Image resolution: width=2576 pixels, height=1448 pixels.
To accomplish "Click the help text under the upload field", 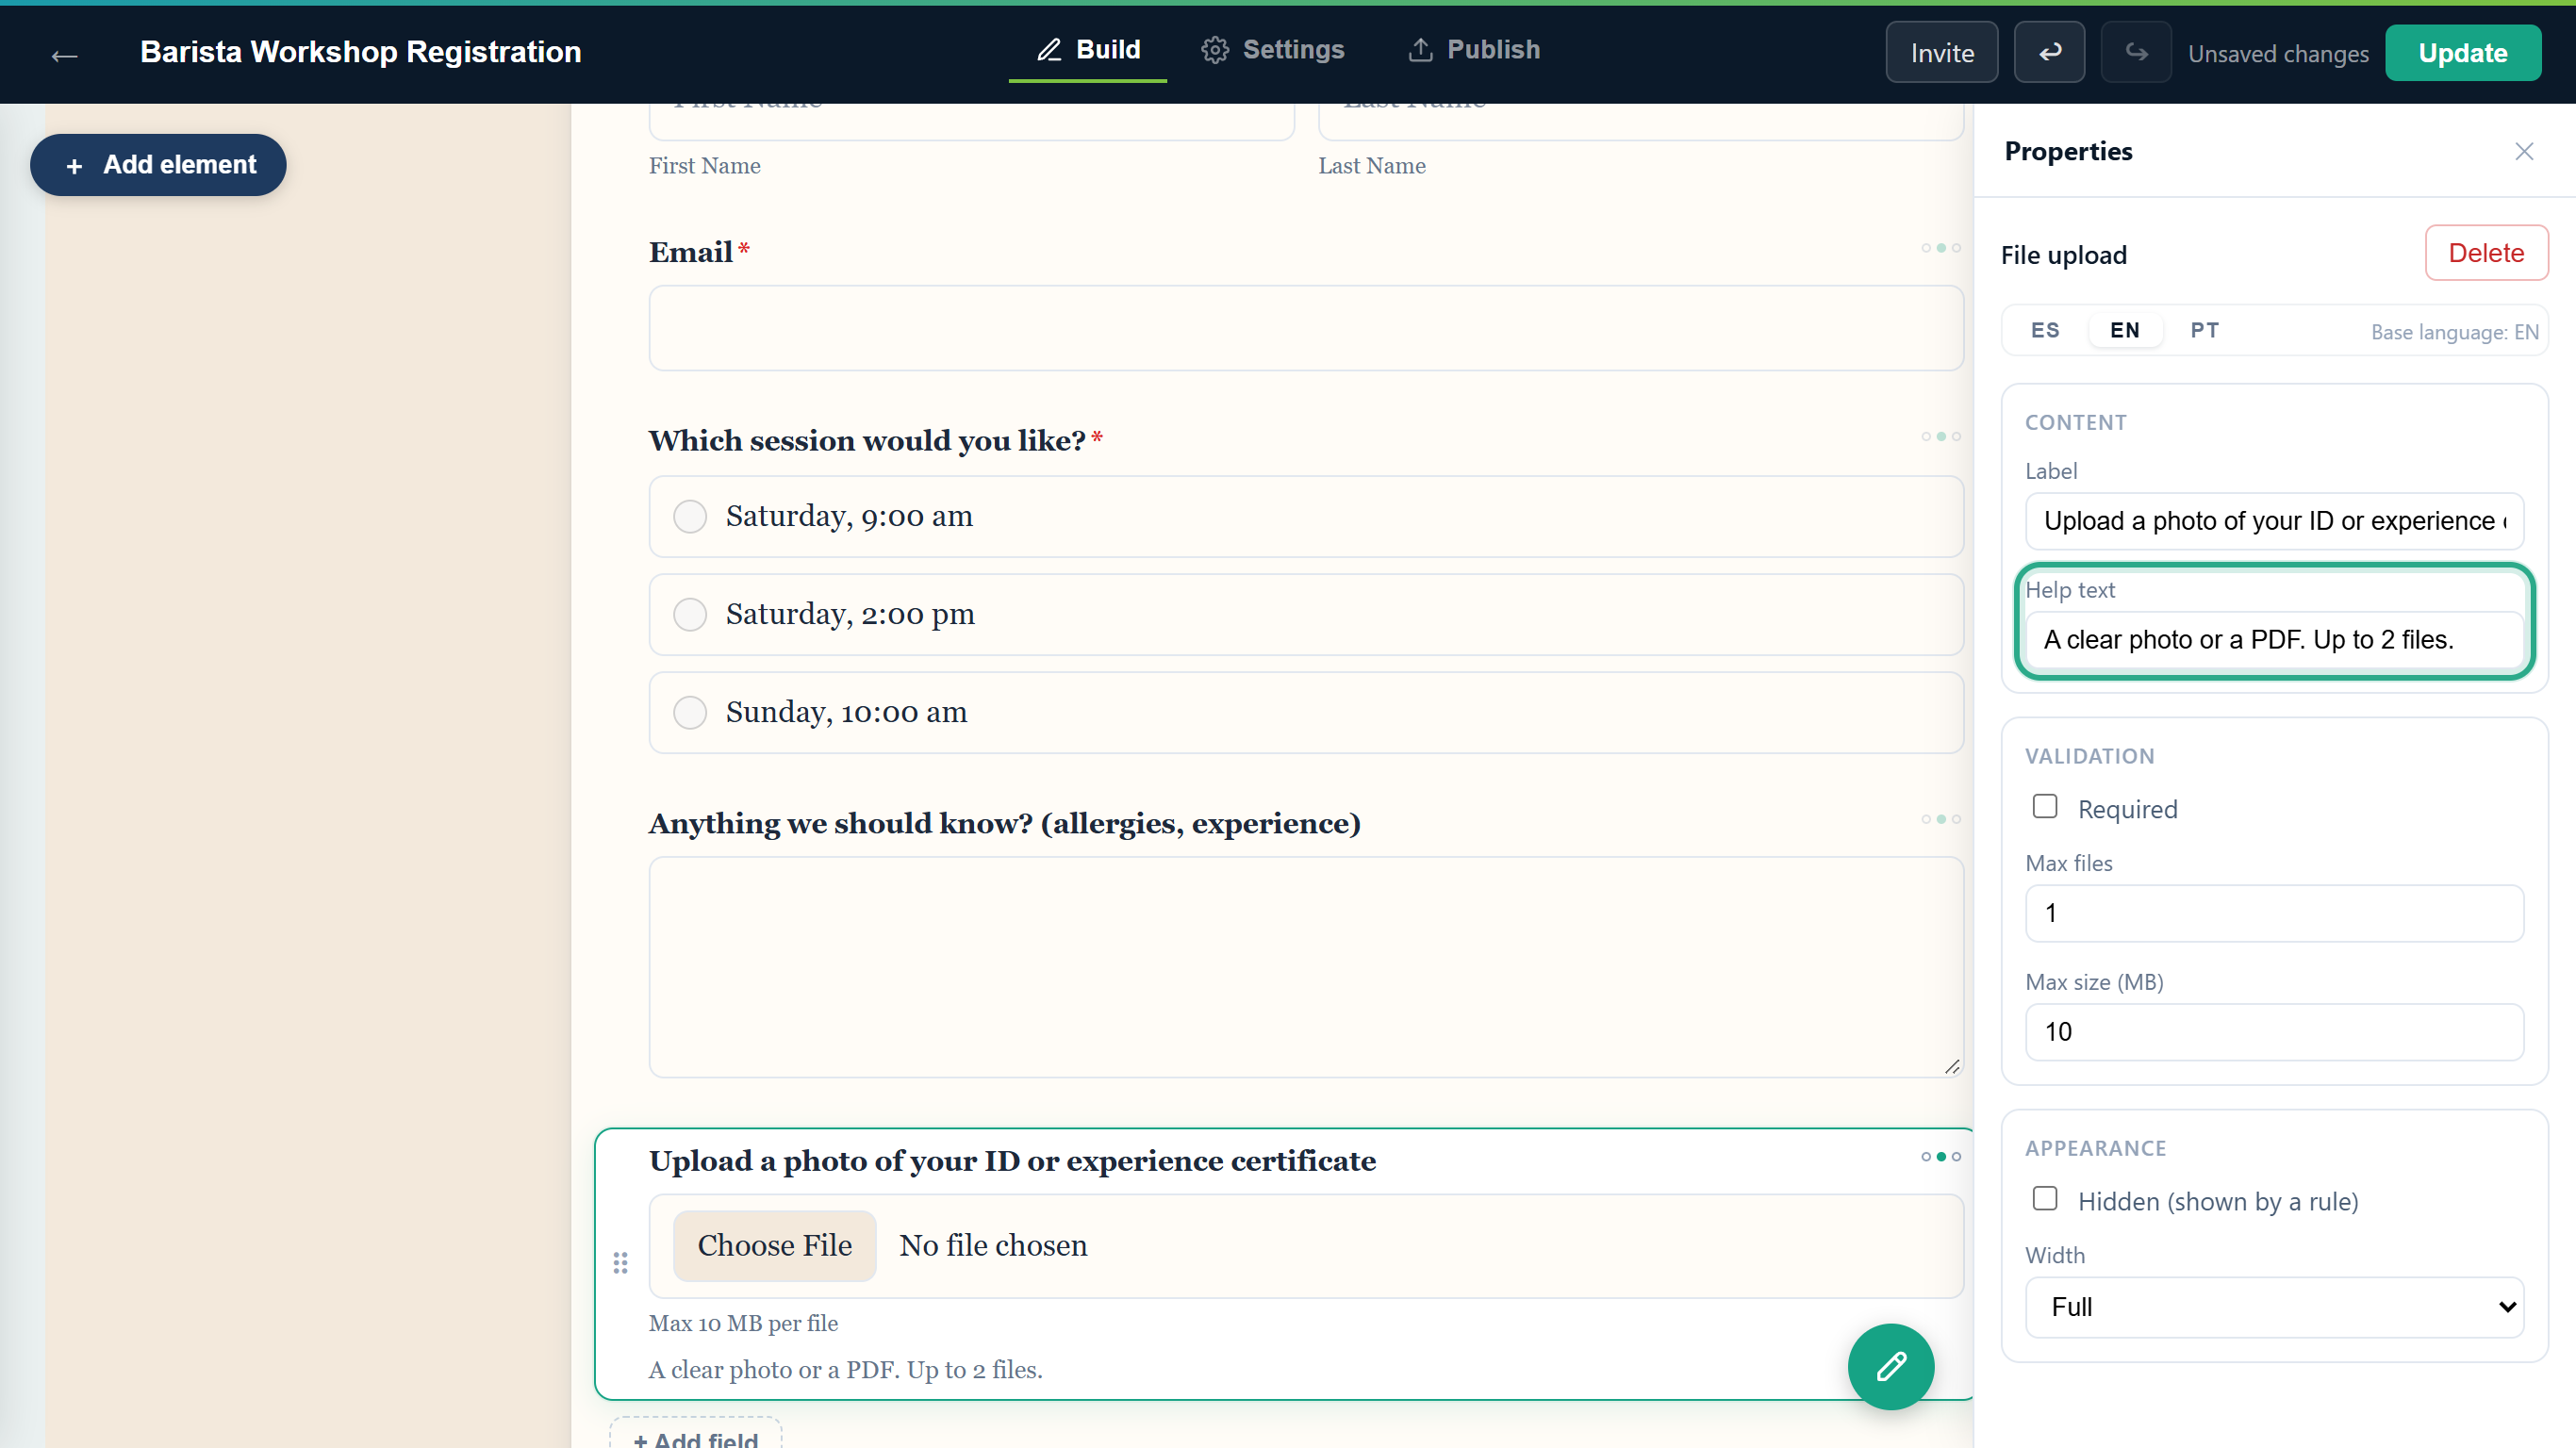I will tap(845, 1370).
